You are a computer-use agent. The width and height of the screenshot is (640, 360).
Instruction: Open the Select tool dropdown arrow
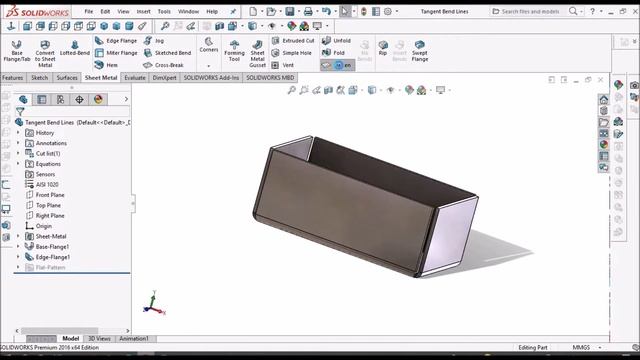(354, 11)
